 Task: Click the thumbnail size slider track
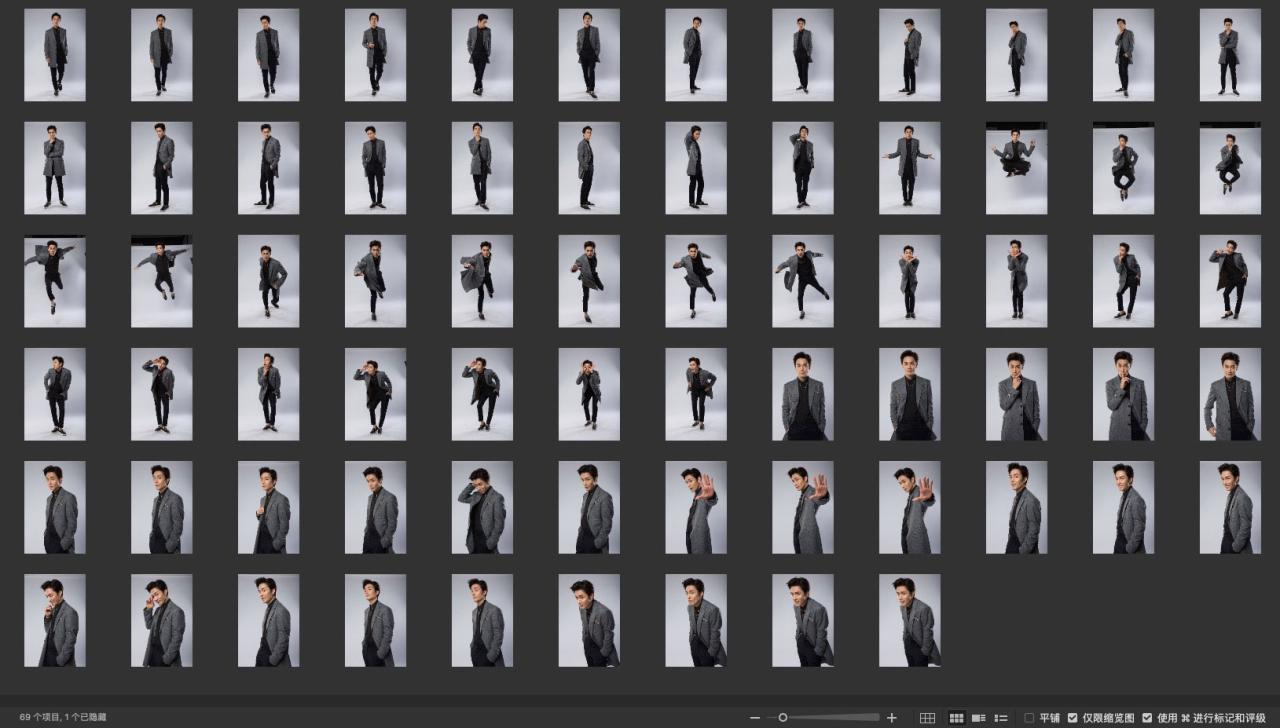point(830,718)
